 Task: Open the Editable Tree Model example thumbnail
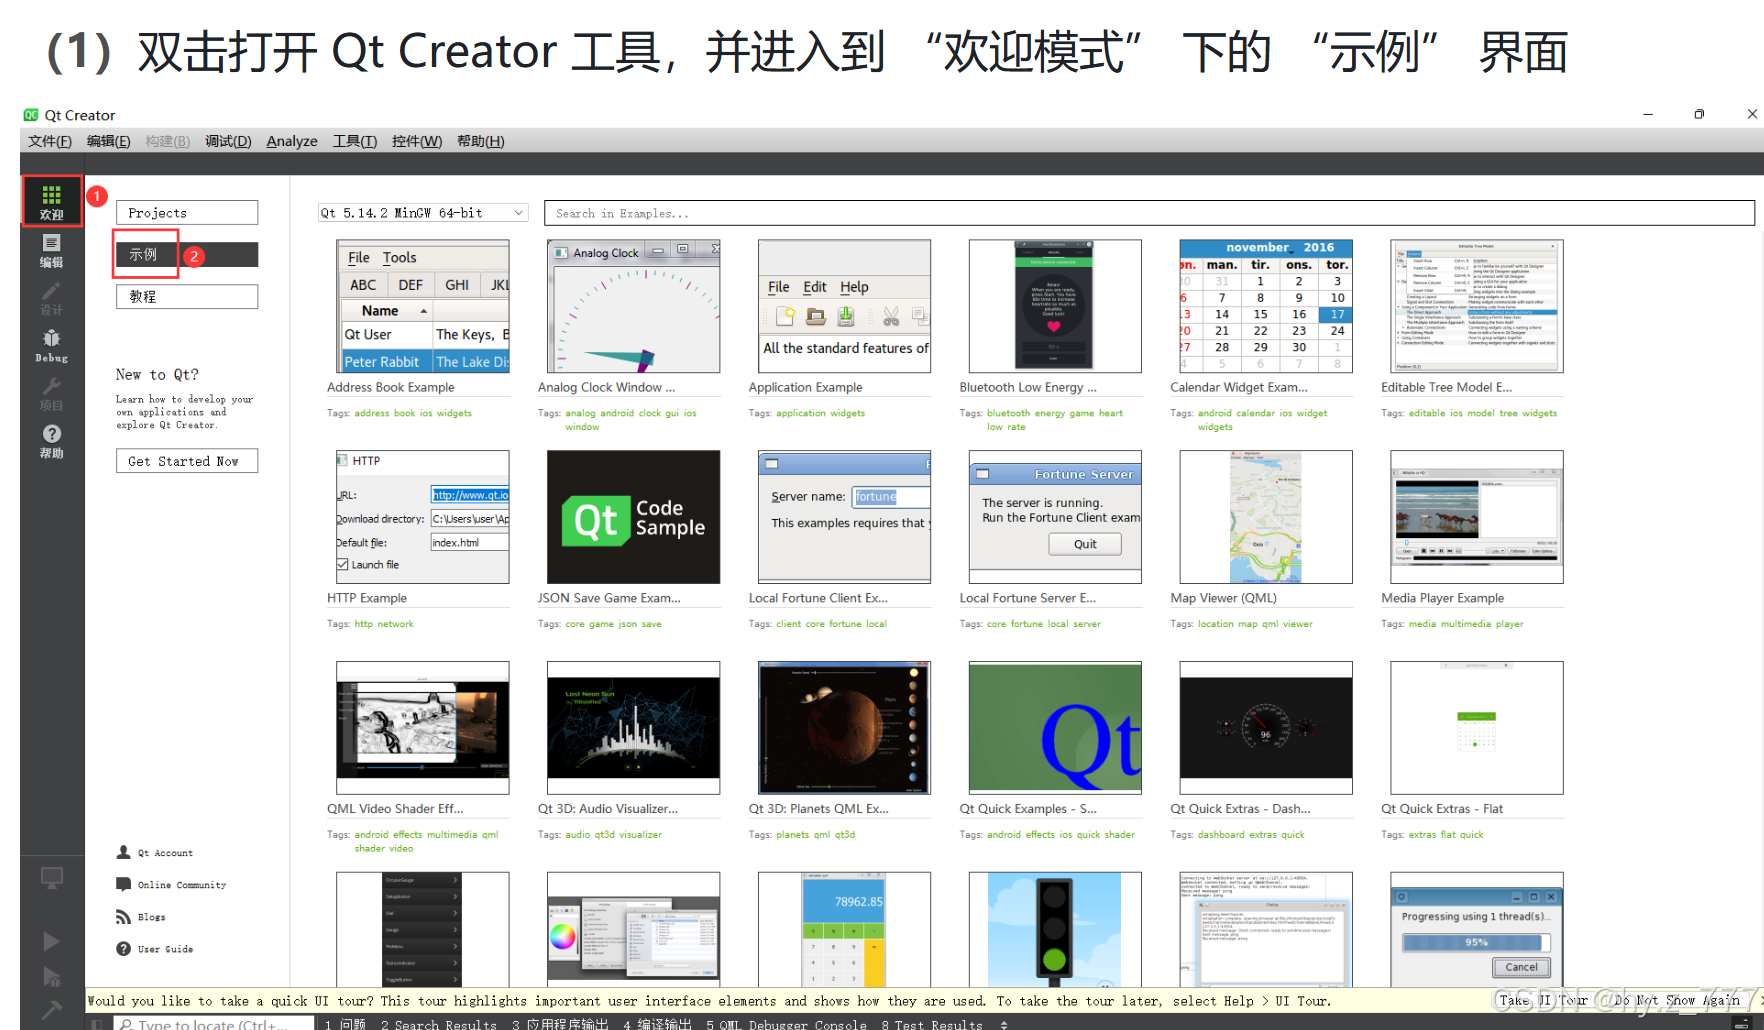(x=1477, y=306)
